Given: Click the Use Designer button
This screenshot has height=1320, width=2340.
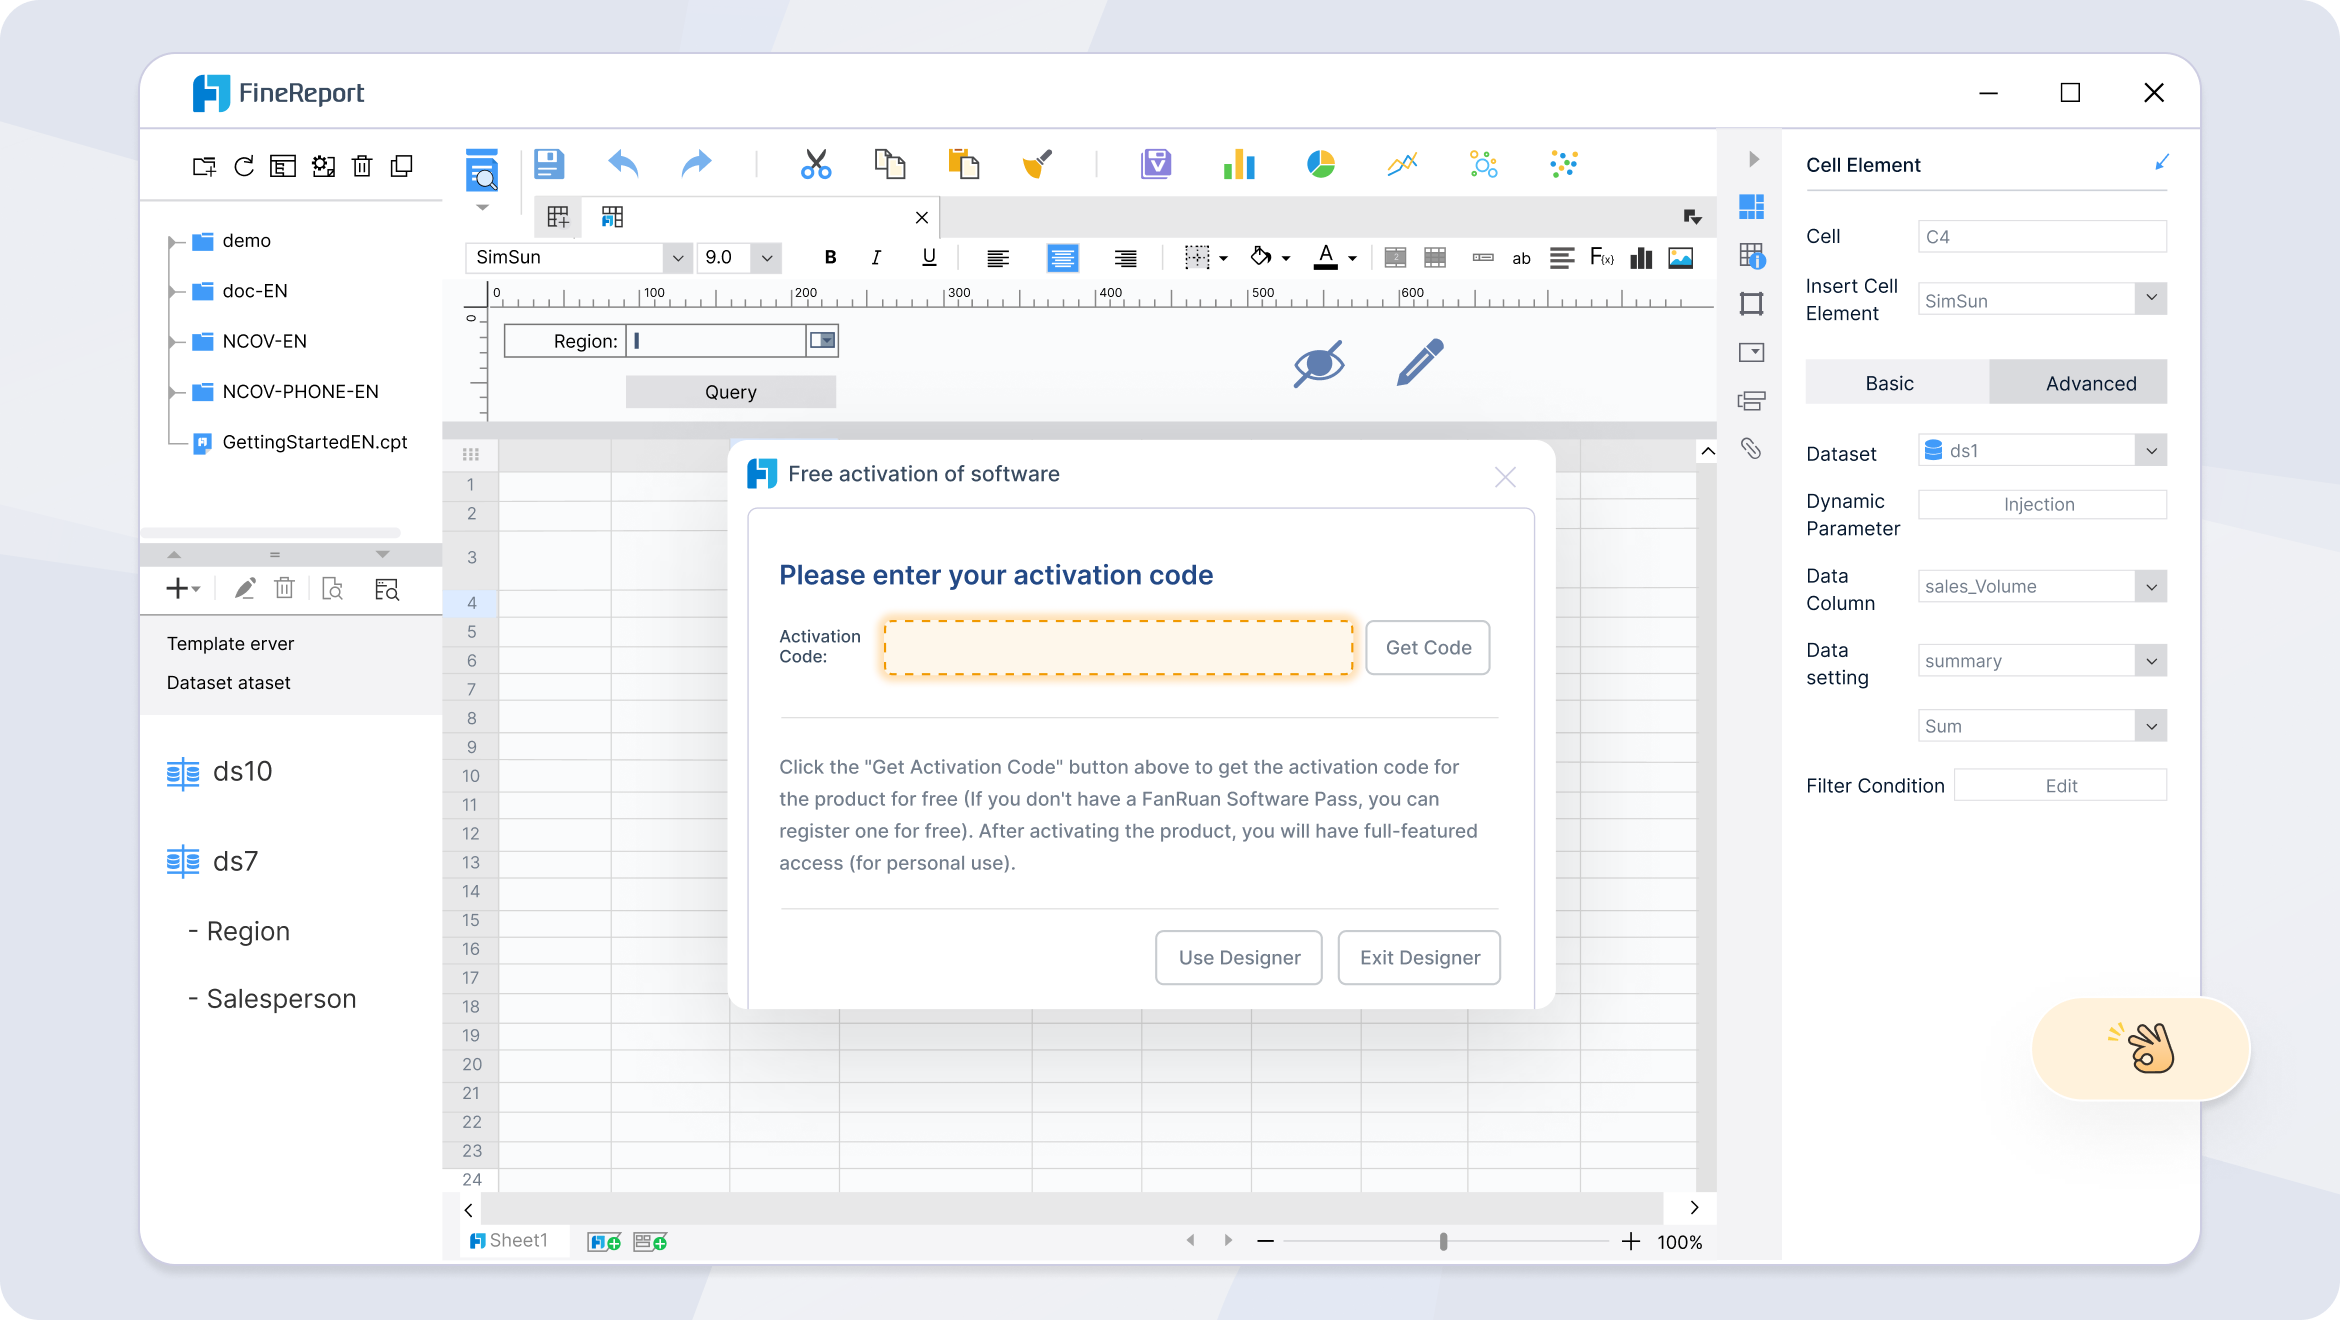Looking at the screenshot, I should [x=1239, y=958].
